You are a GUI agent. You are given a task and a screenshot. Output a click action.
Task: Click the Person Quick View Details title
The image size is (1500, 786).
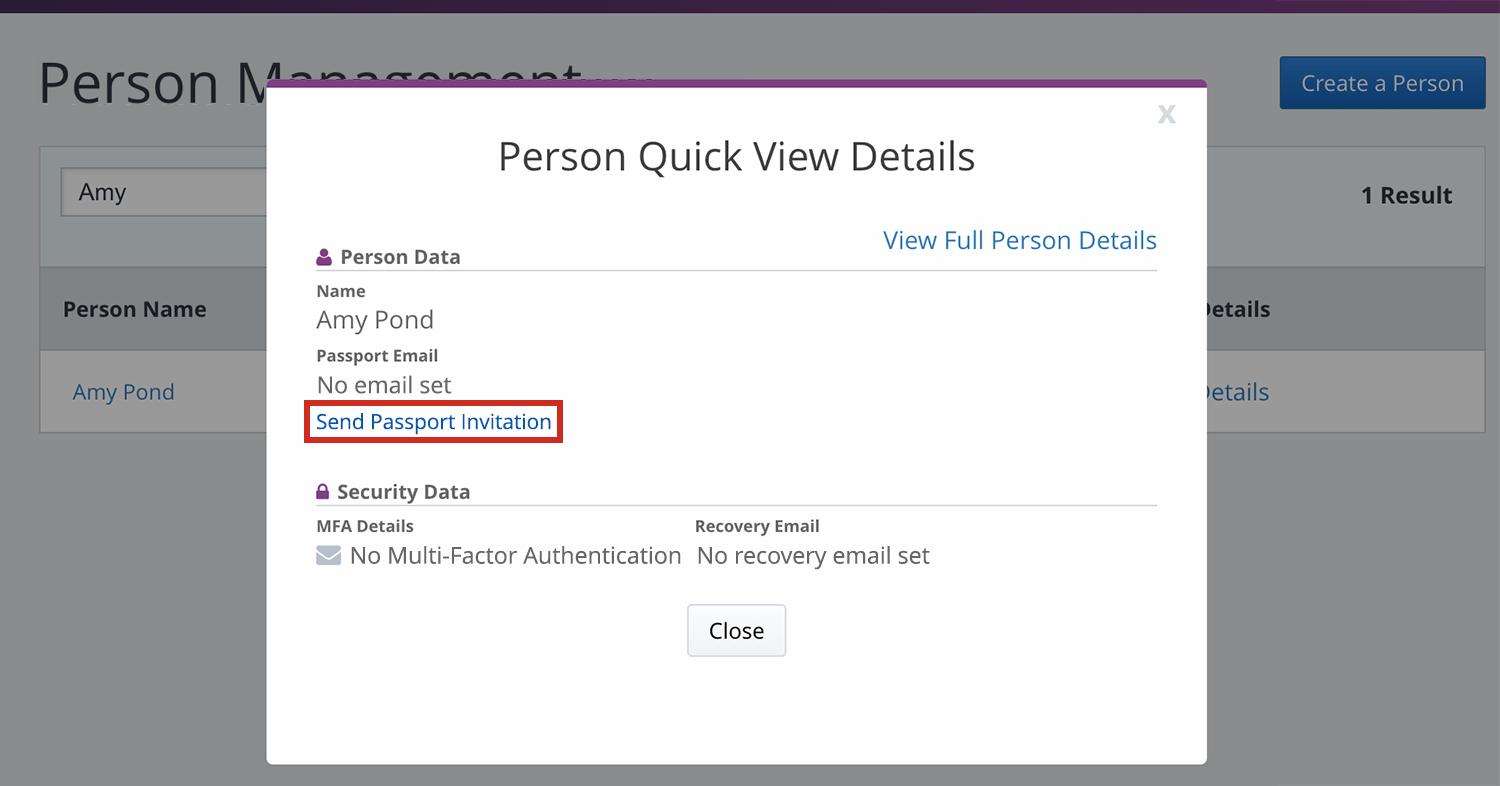coord(736,157)
